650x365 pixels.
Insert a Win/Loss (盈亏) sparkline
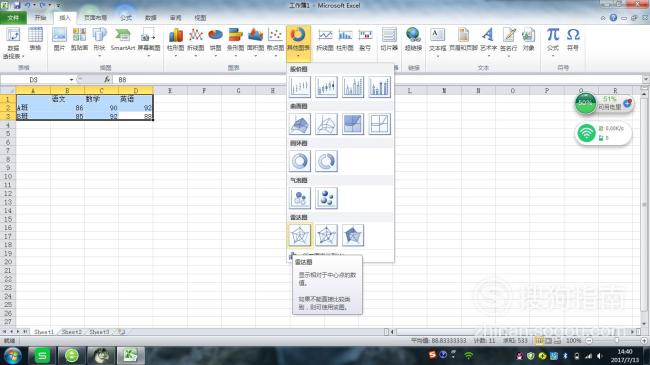365,39
